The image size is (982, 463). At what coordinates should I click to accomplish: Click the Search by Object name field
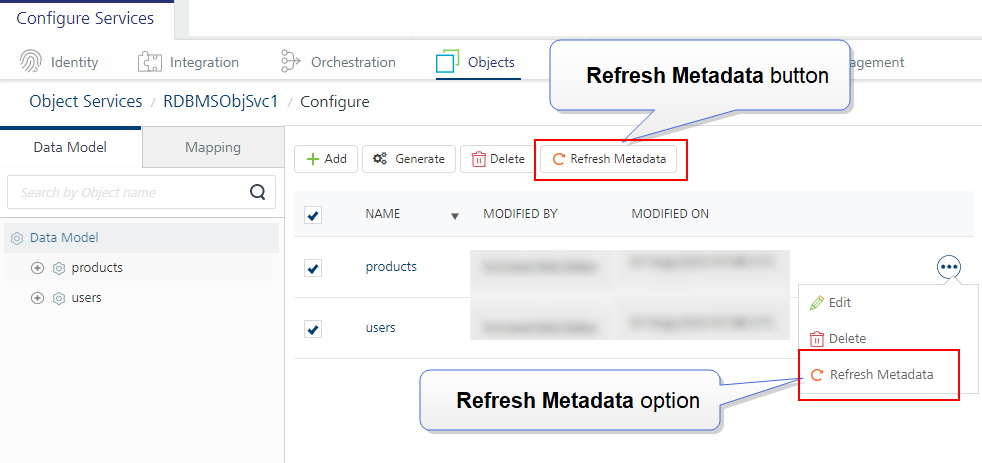pos(141,192)
